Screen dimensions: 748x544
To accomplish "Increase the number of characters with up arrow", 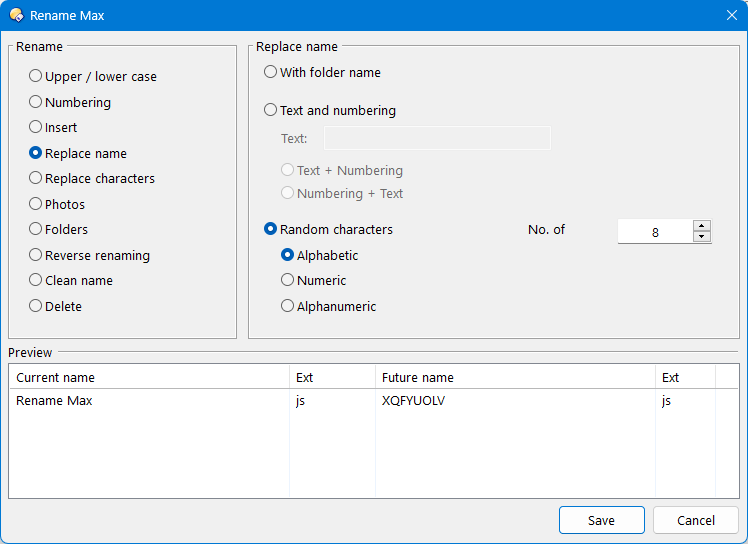I will (x=702, y=226).
